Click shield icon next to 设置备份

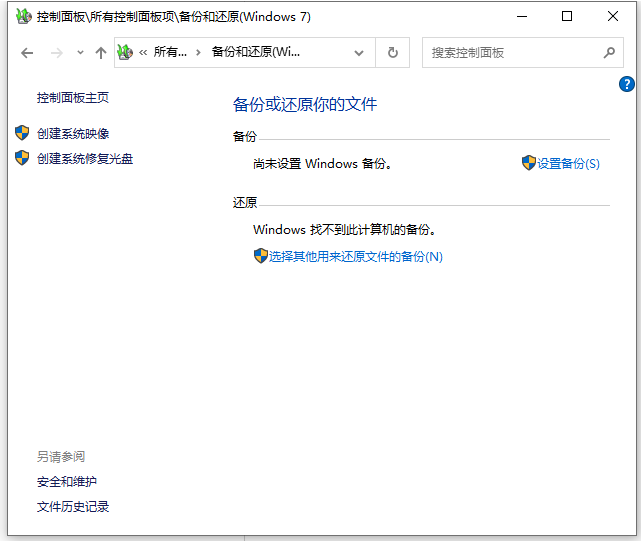click(x=529, y=163)
